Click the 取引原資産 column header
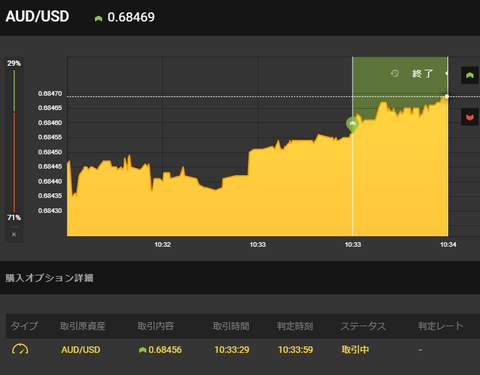 [x=83, y=326]
